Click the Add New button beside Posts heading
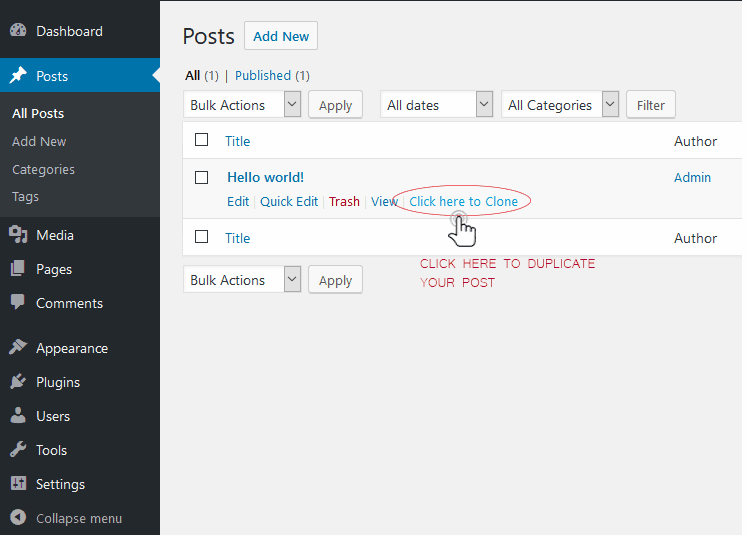747x536 pixels. (x=281, y=36)
